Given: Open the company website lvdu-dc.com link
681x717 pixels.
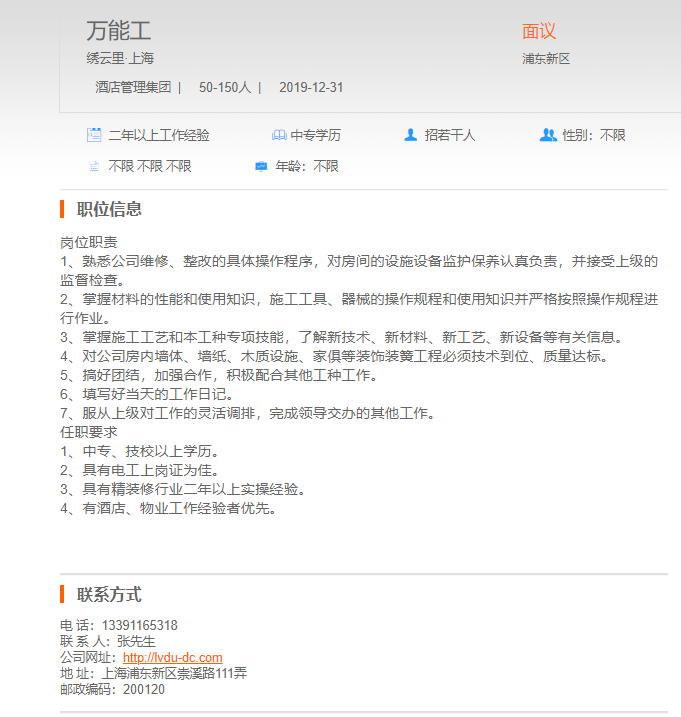Looking at the screenshot, I should [172, 657].
